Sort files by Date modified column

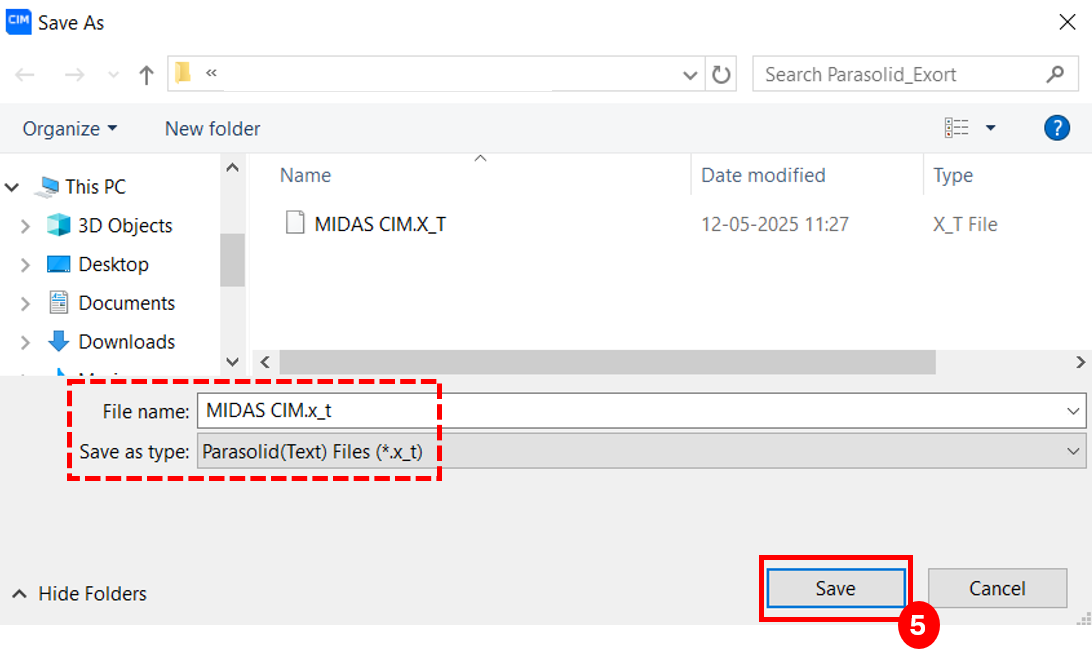coord(763,176)
